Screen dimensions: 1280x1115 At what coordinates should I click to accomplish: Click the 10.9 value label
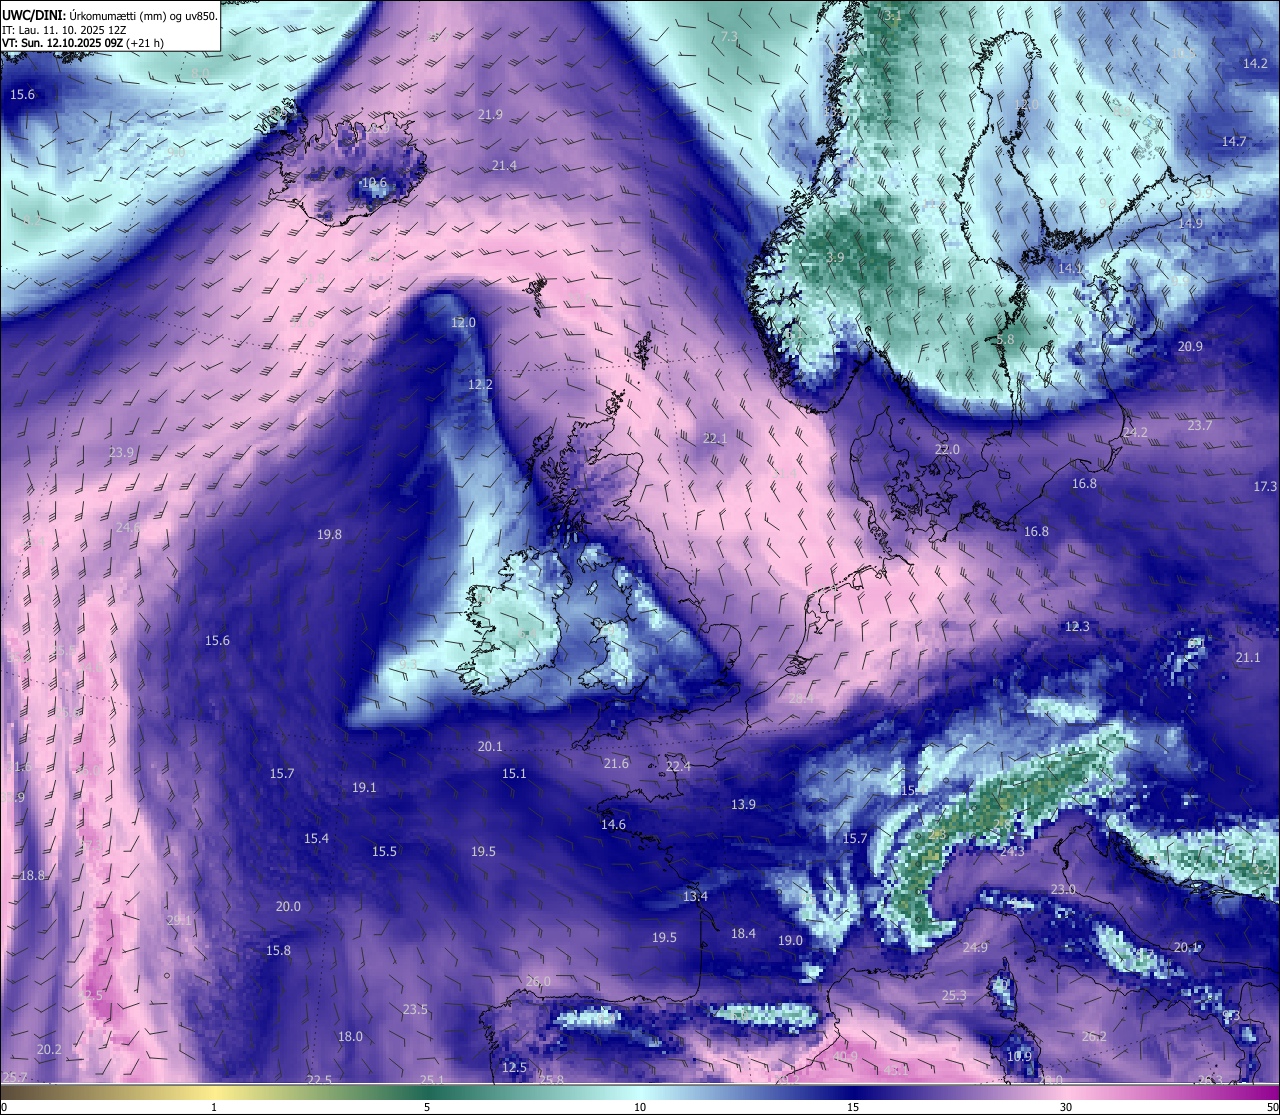(x=1019, y=1057)
